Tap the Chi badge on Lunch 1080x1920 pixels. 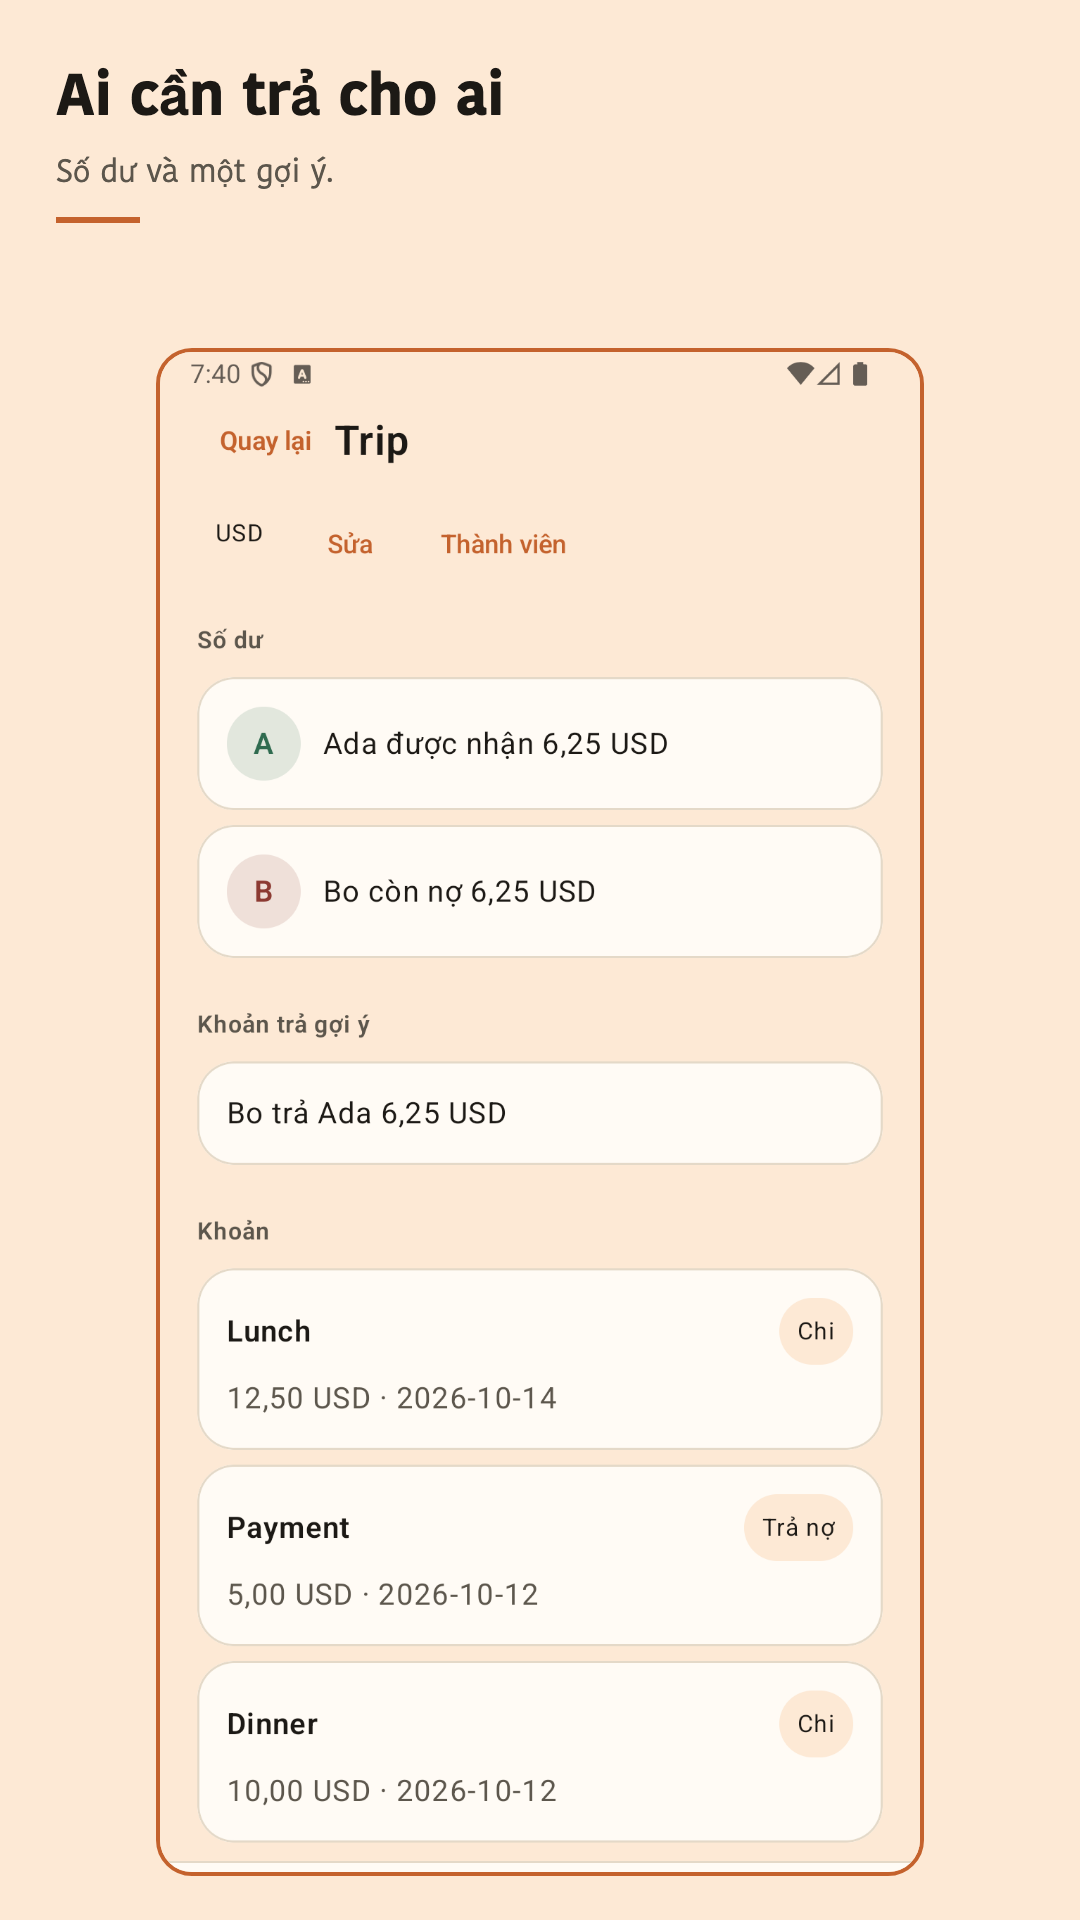[x=816, y=1331]
